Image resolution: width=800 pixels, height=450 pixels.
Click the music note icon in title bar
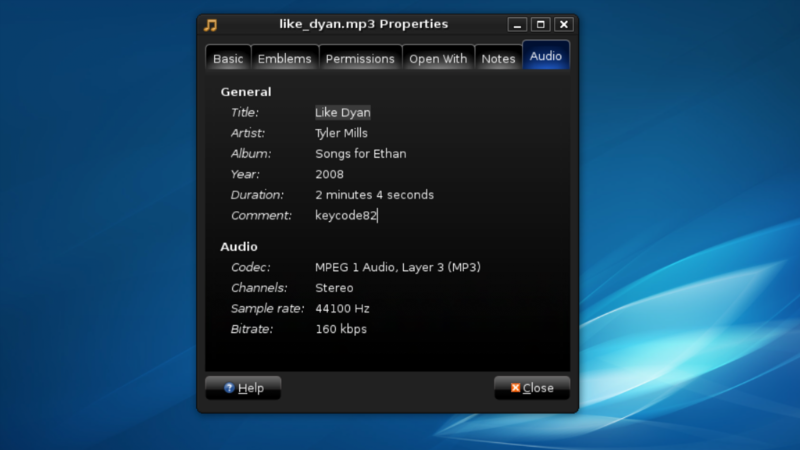tap(210, 24)
